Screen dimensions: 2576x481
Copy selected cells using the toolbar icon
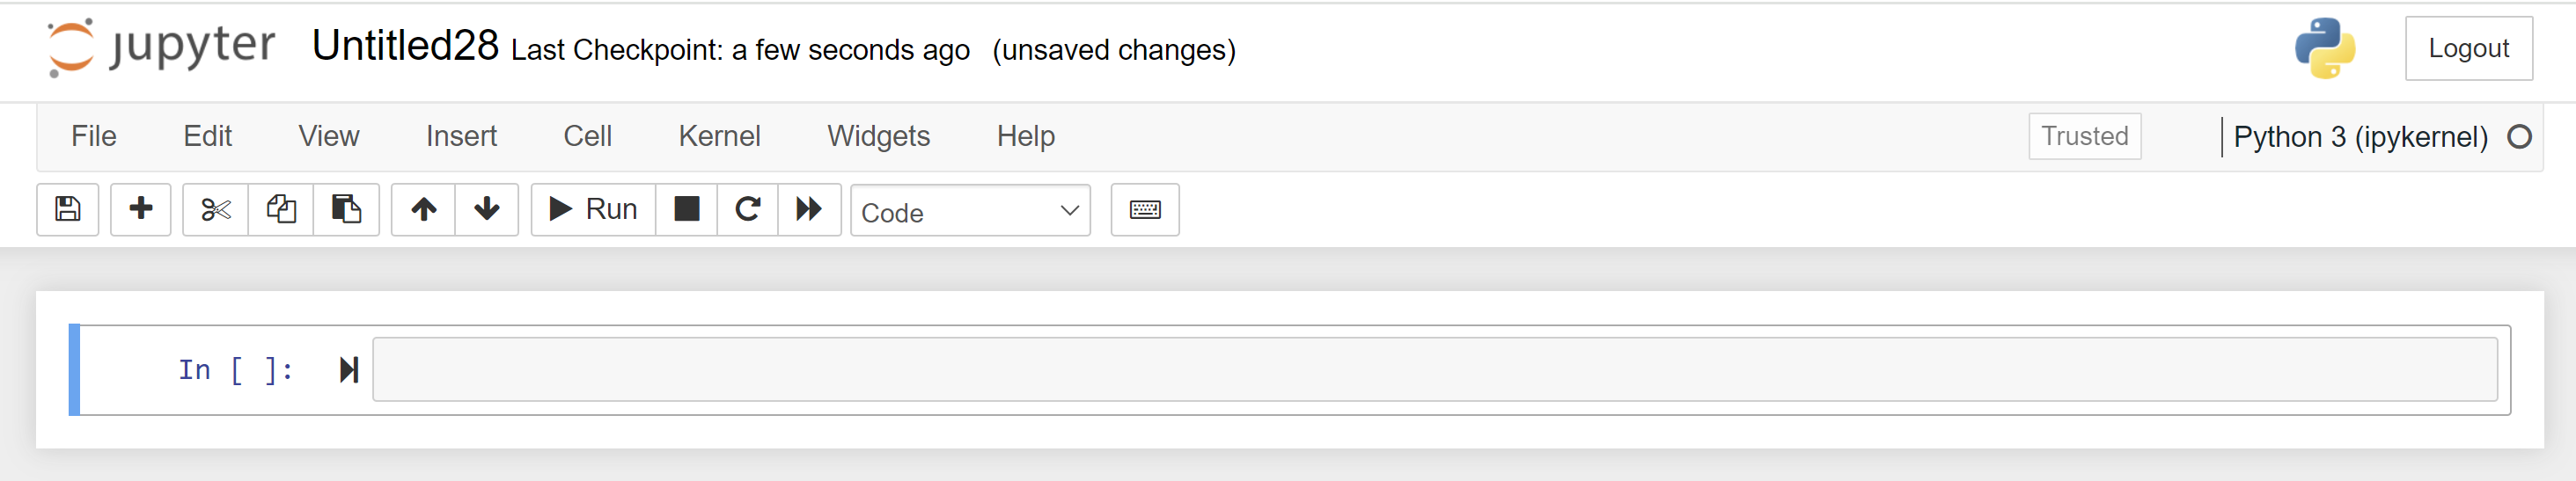point(281,209)
